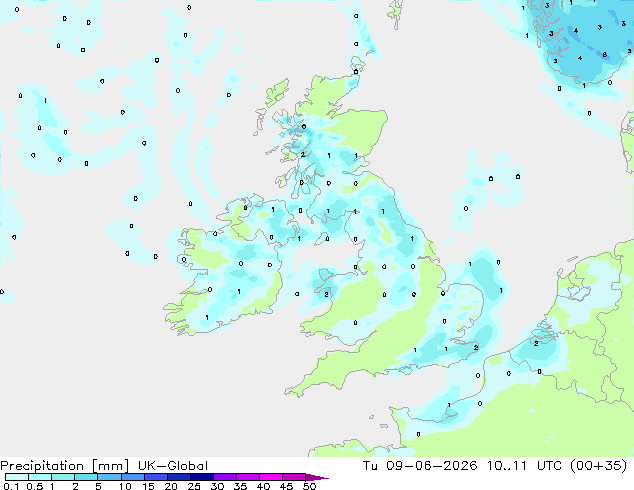Click the 25–30 mm navy legend swatch
Viewport: 634px width, 490px height.
point(202,477)
